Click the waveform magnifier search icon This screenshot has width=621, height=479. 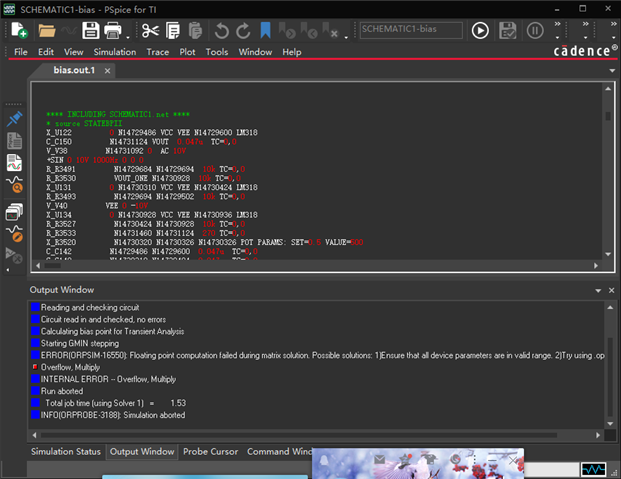coord(15,184)
